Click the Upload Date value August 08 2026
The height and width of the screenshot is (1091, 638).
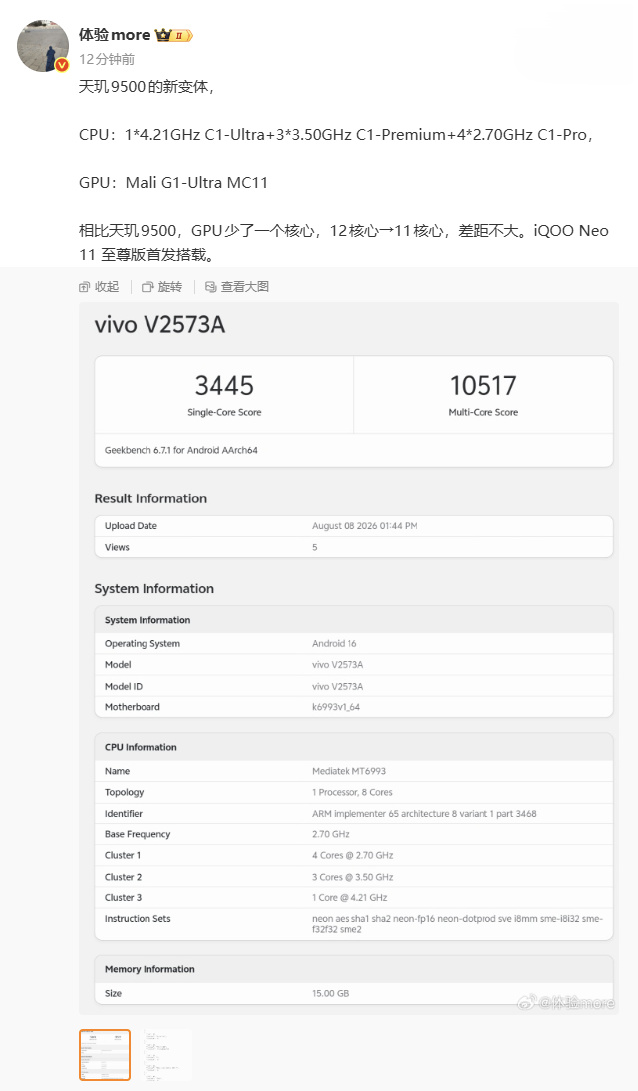pyautogui.click(x=365, y=526)
